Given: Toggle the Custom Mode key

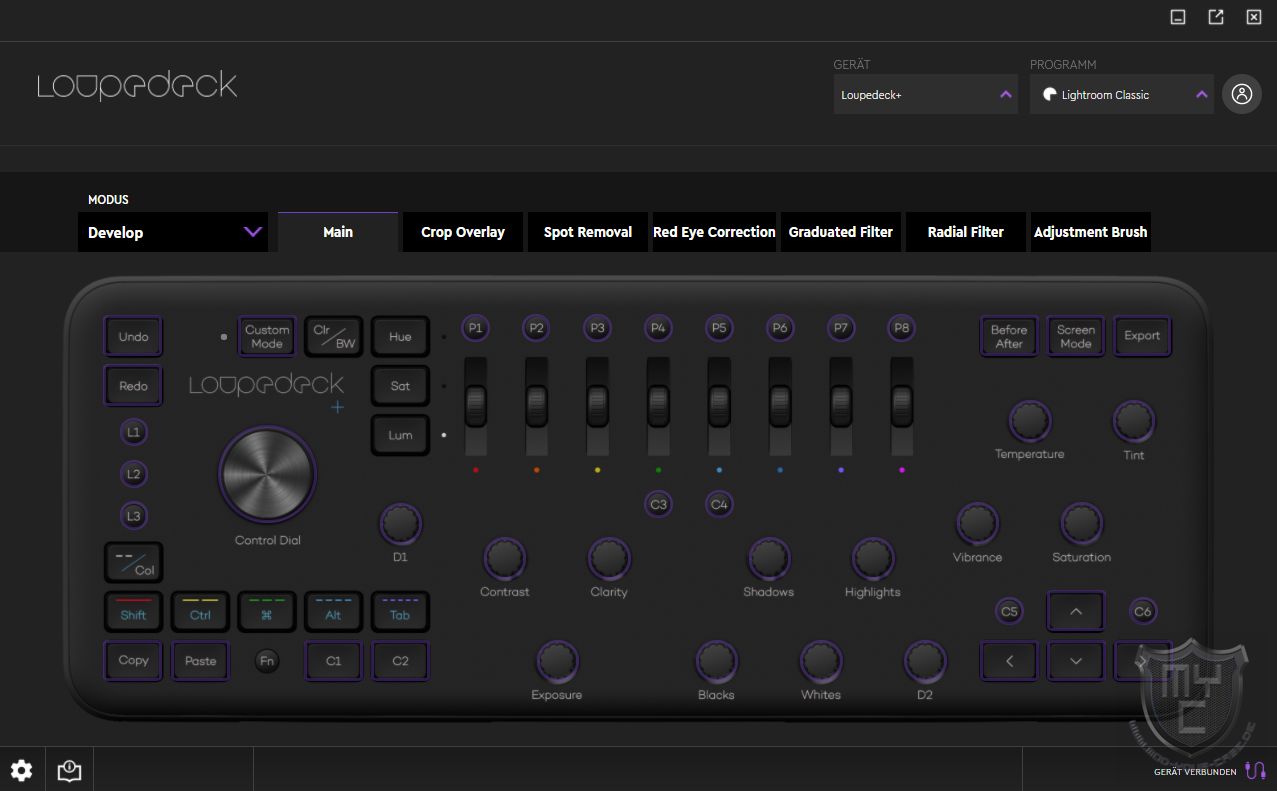Looking at the screenshot, I should pos(267,336).
